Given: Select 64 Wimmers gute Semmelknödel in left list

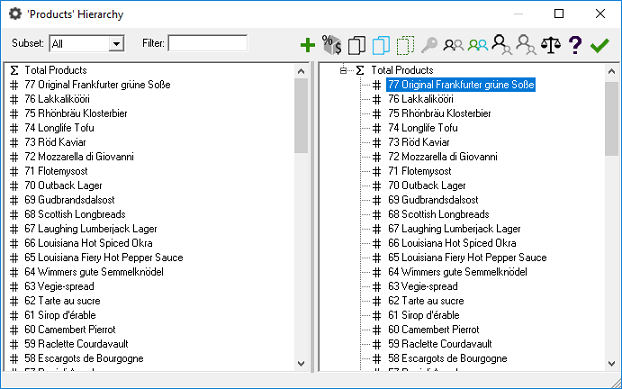Looking at the screenshot, I should click(94, 272).
